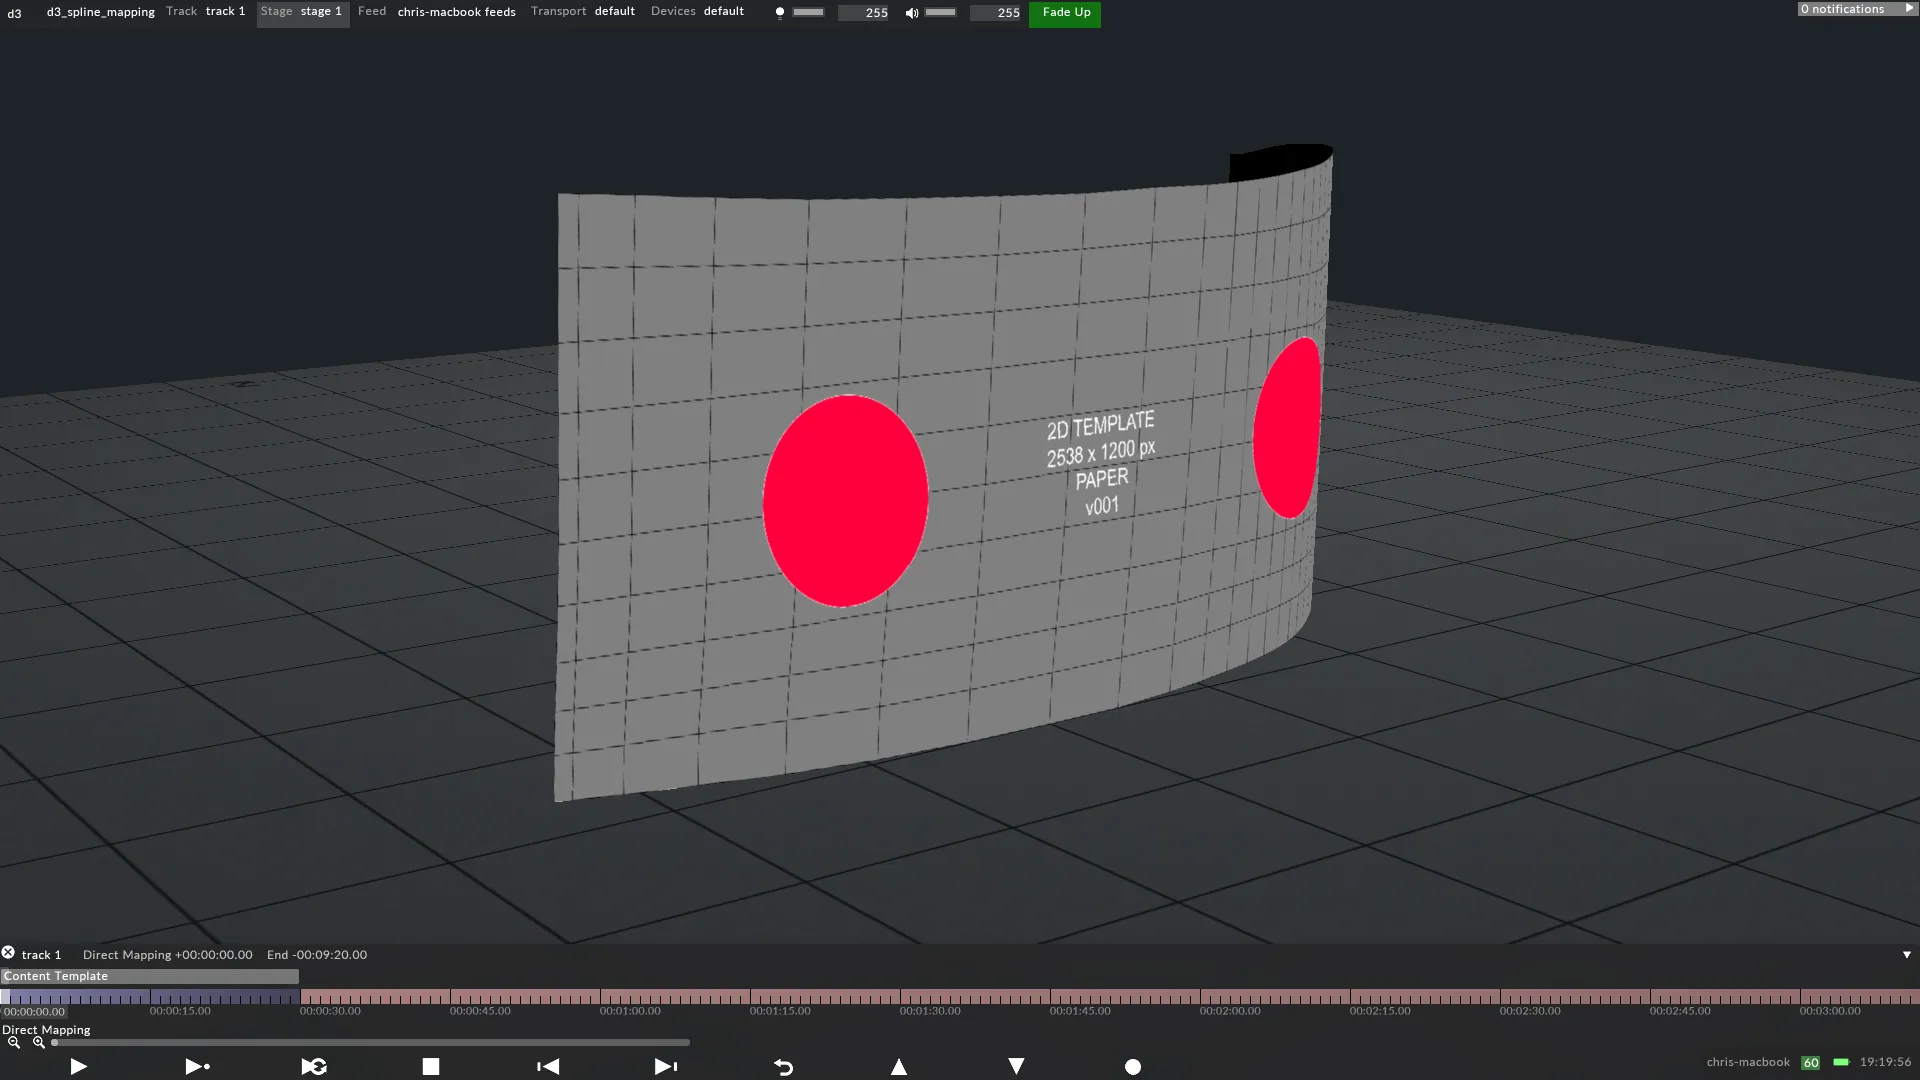Open the Stage menu showing stage 1

coord(302,11)
